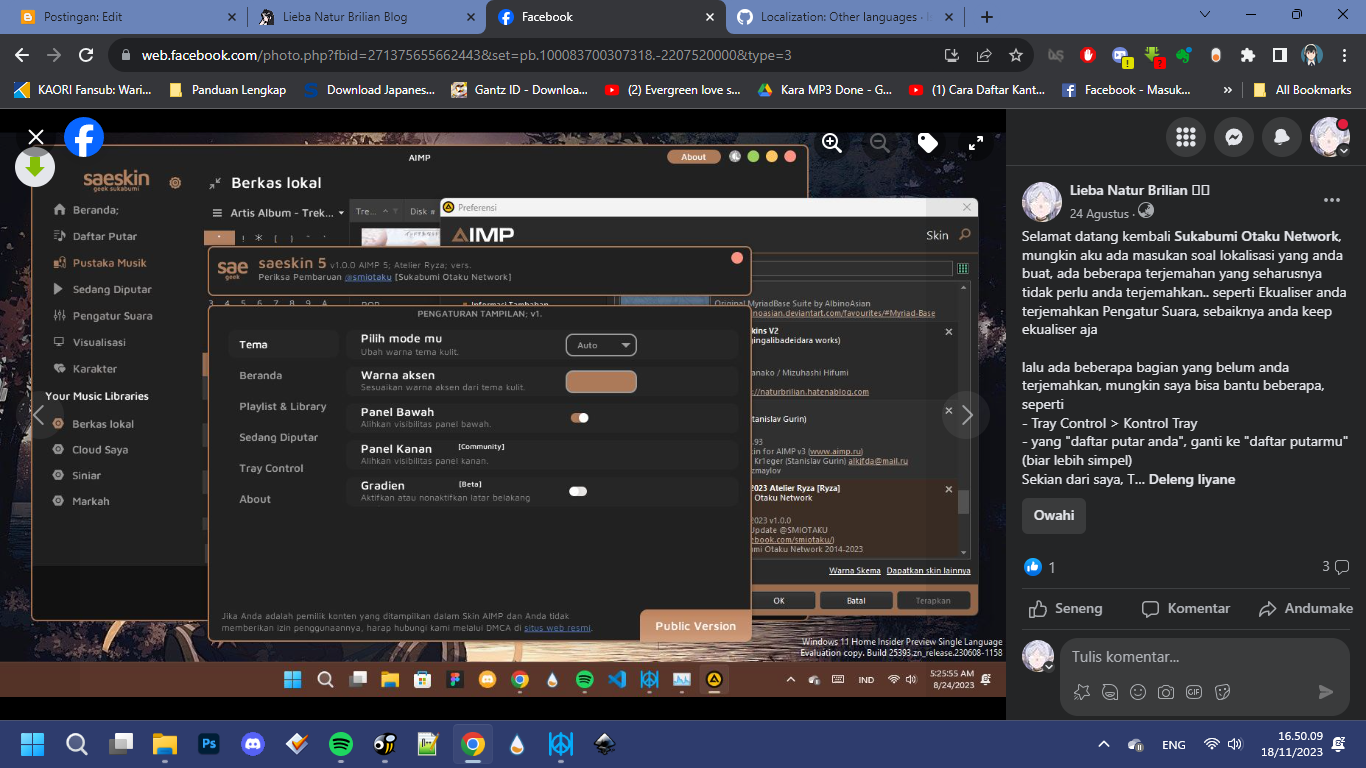Open the Facebook notifications bell
Viewport: 1366px width, 768px height.
tap(1282, 138)
